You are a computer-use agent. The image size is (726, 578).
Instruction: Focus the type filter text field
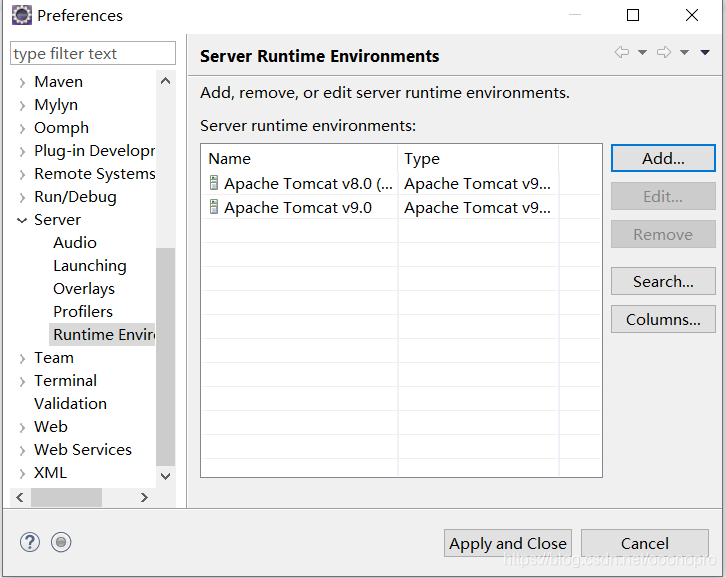pos(93,53)
